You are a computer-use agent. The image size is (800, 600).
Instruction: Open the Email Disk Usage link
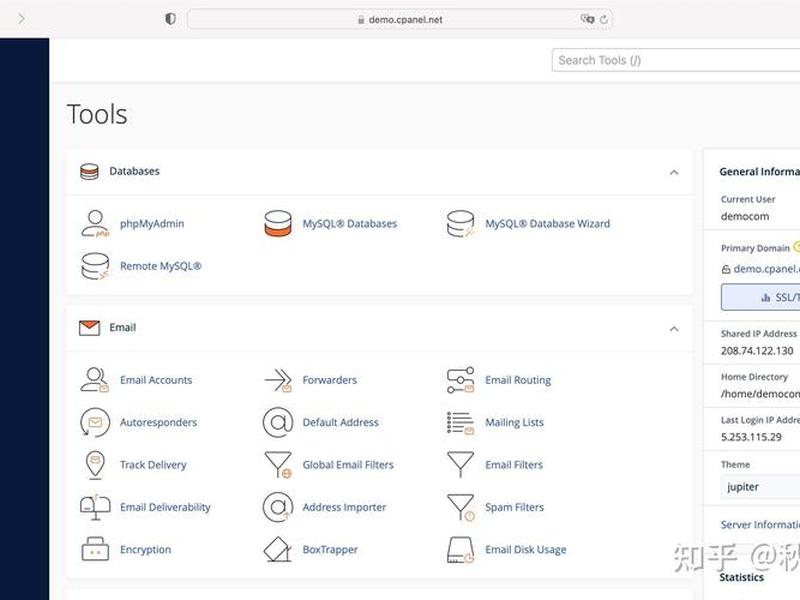[x=526, y=549]
